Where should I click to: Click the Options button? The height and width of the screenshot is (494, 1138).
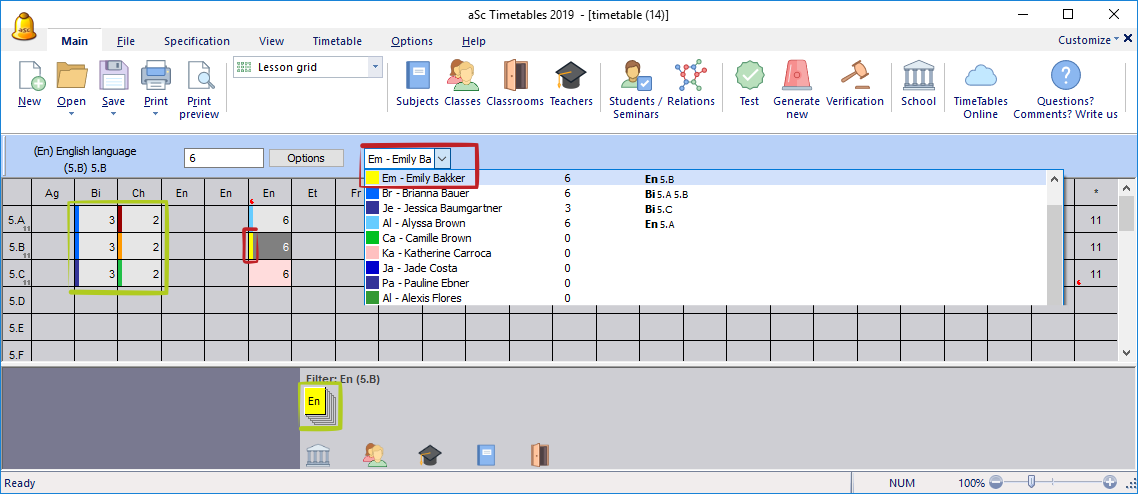click(306, 158)
